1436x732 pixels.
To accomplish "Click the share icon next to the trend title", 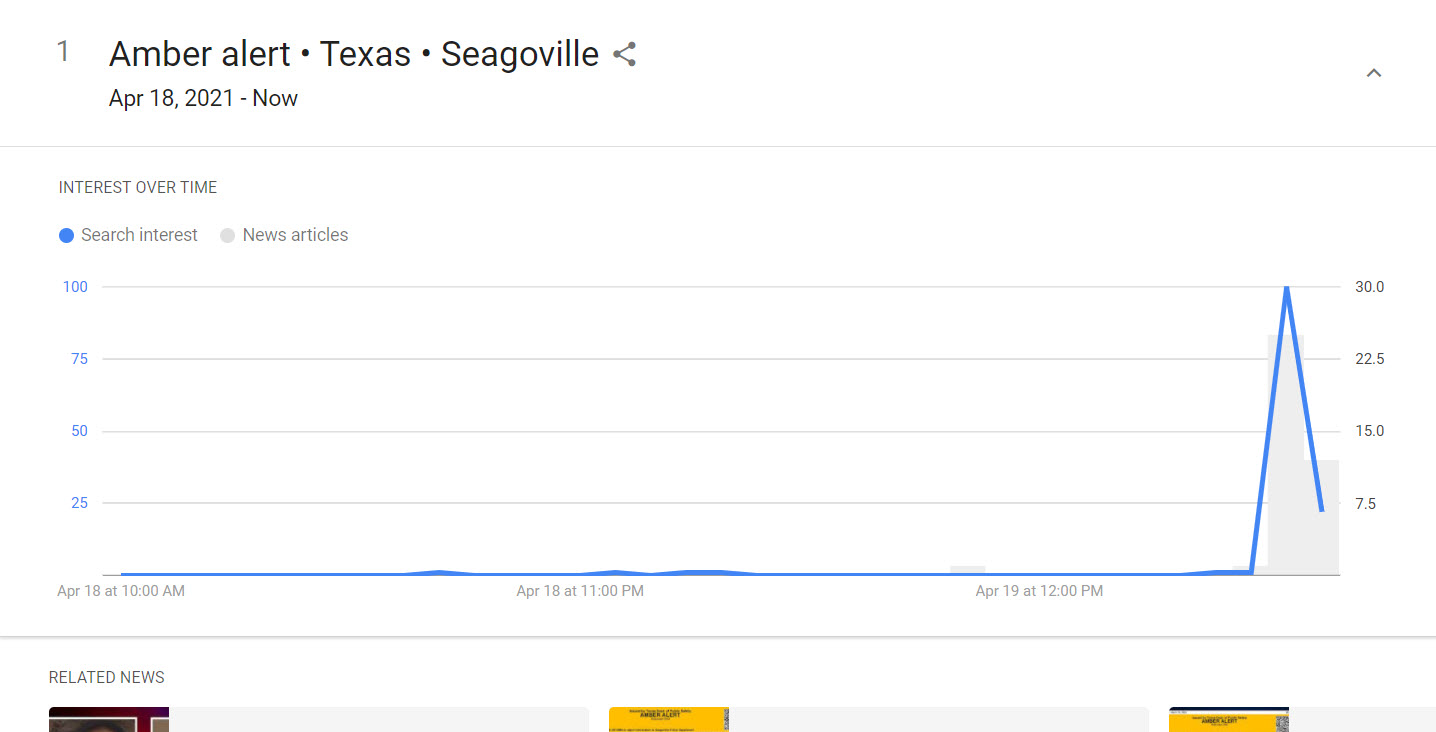I will click(x=623, y=54).
